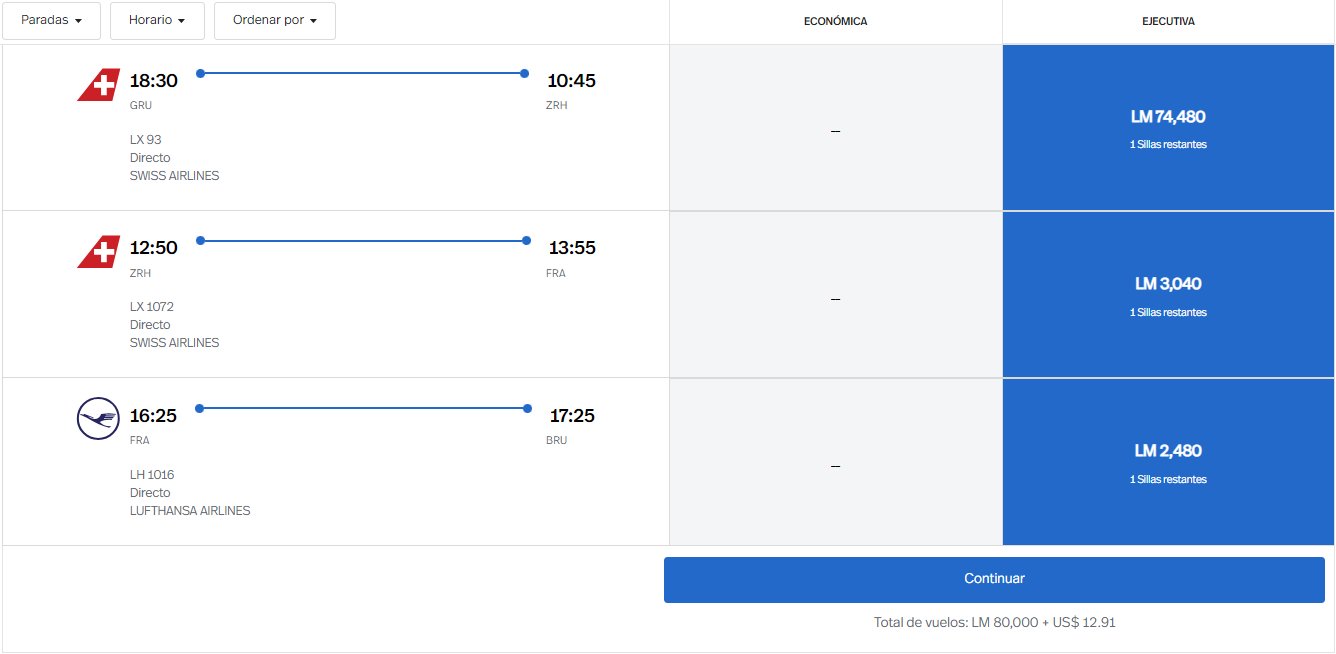This screenshot has height=654, width=1336.
Task: Click the unavailable economy cell for LH 1016
Action: [x=836, y=462]
